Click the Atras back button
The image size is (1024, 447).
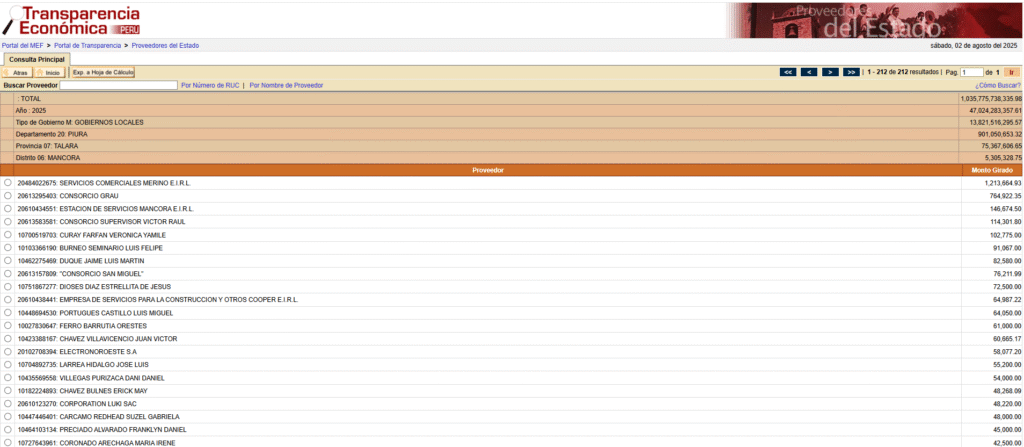tap(17, 73)
